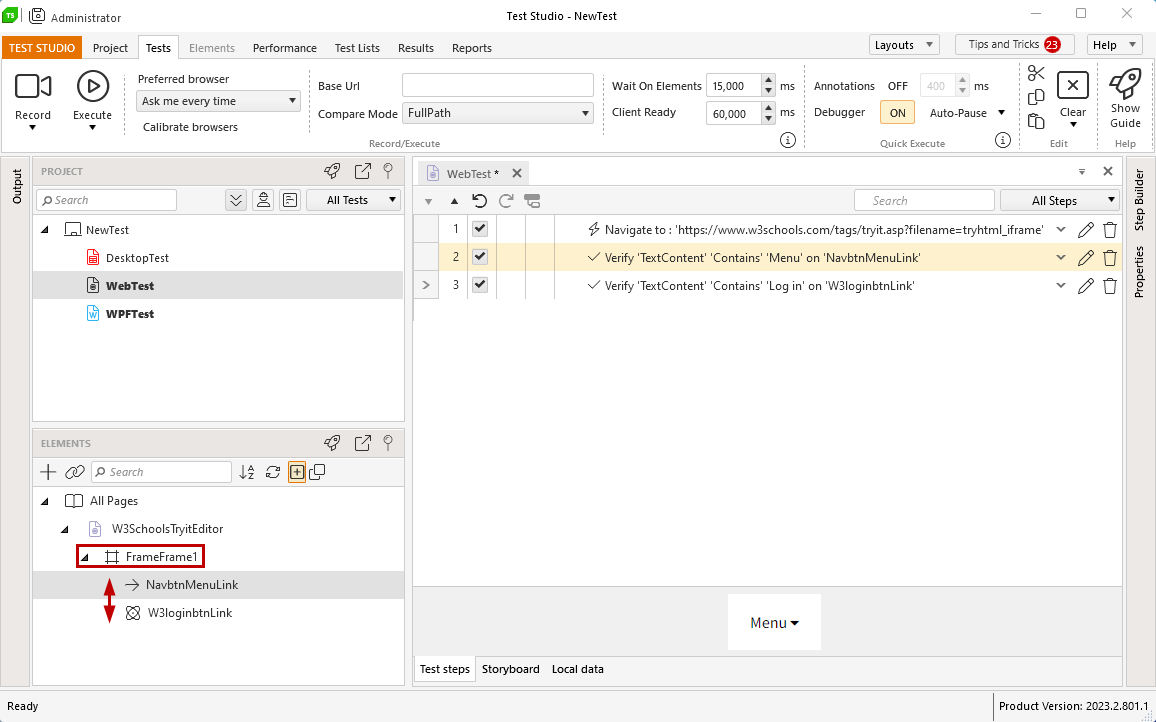The image size is (1156, 722).
Task: Switch to Storyboard tab
Action: click(x=511, y=669)
